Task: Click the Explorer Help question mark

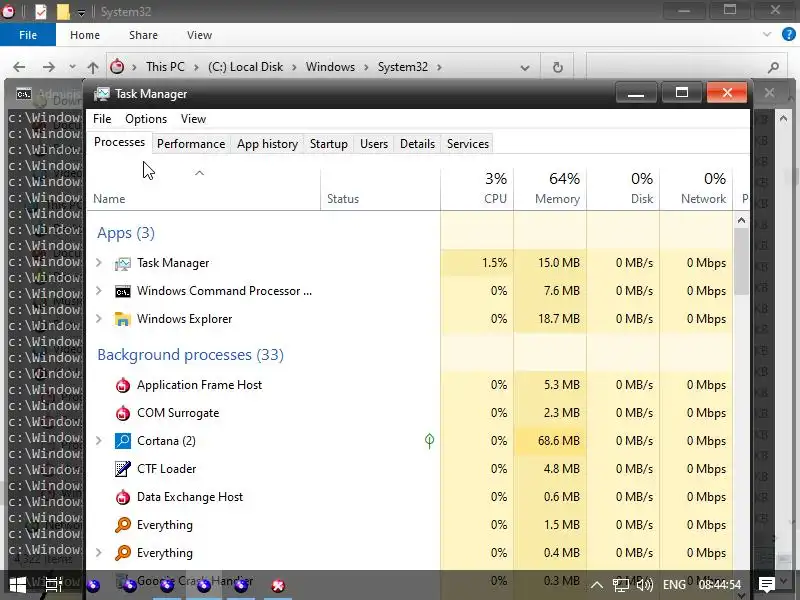Action: (788, 35)
